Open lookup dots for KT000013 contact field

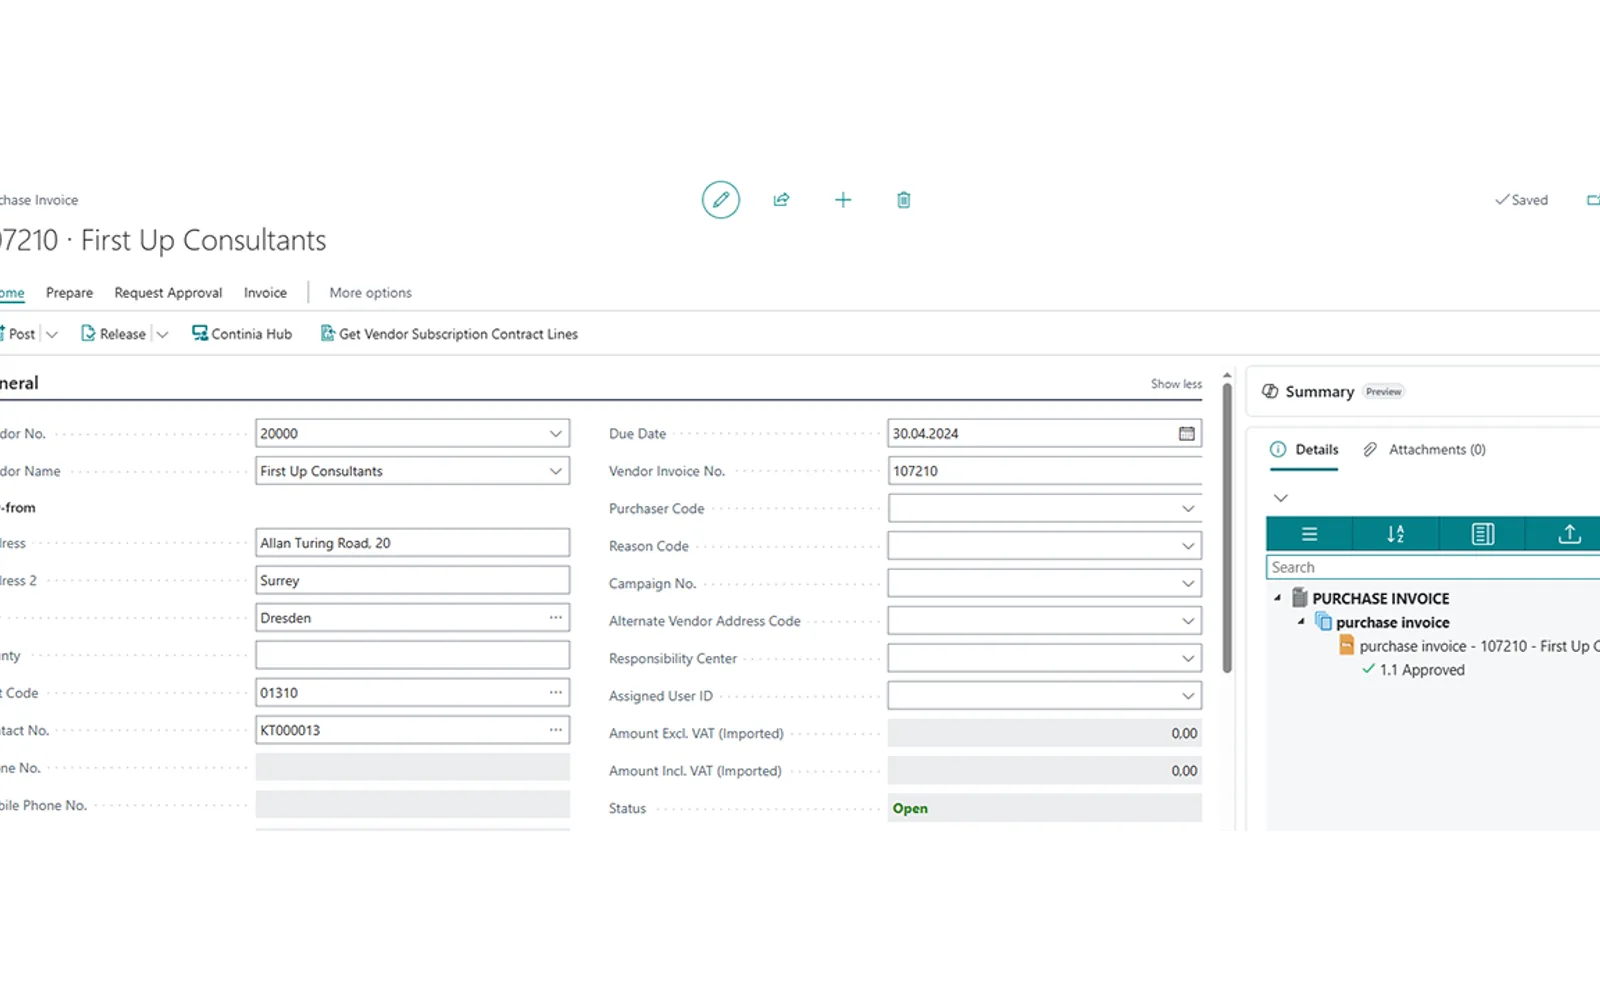pyautogui.click(x=555, y=730)
